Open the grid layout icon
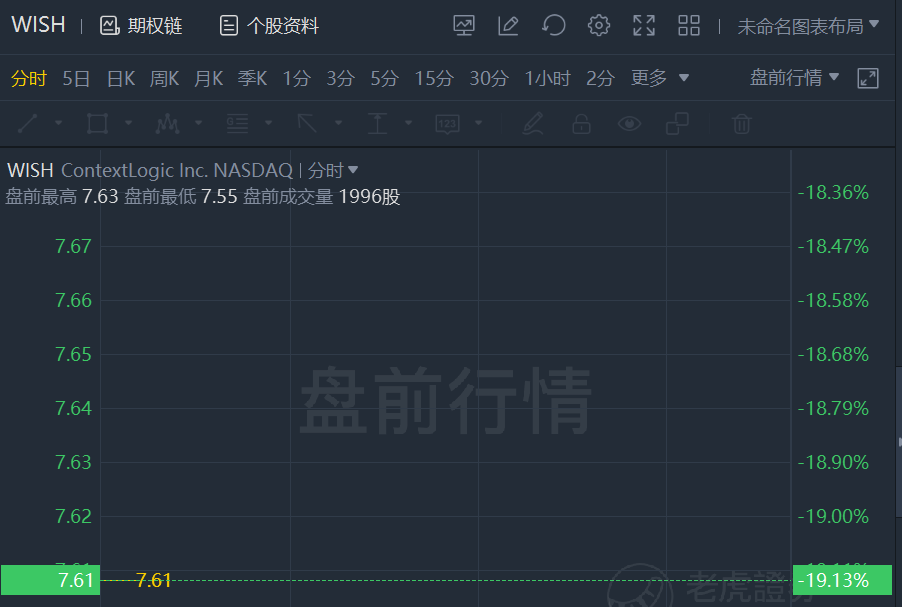The height and width of the screenshot is (607, 902). [x=689, y=26]
